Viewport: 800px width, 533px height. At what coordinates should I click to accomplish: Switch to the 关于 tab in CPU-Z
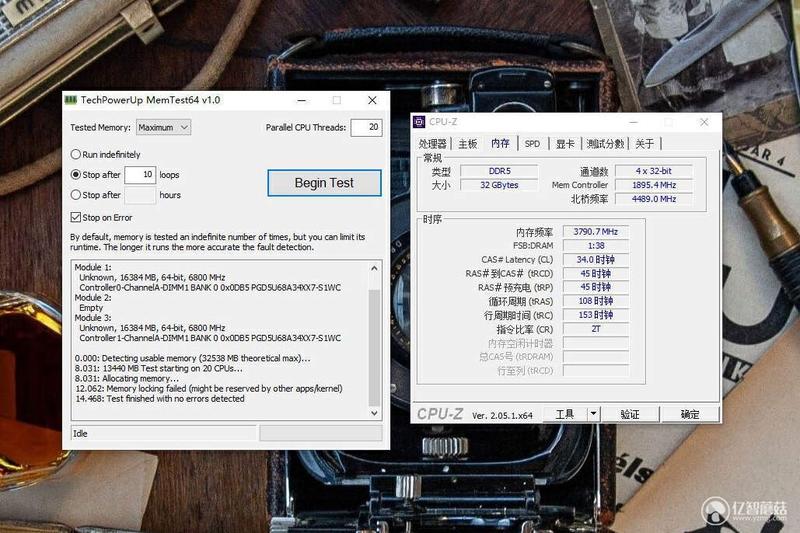[644, 144]
